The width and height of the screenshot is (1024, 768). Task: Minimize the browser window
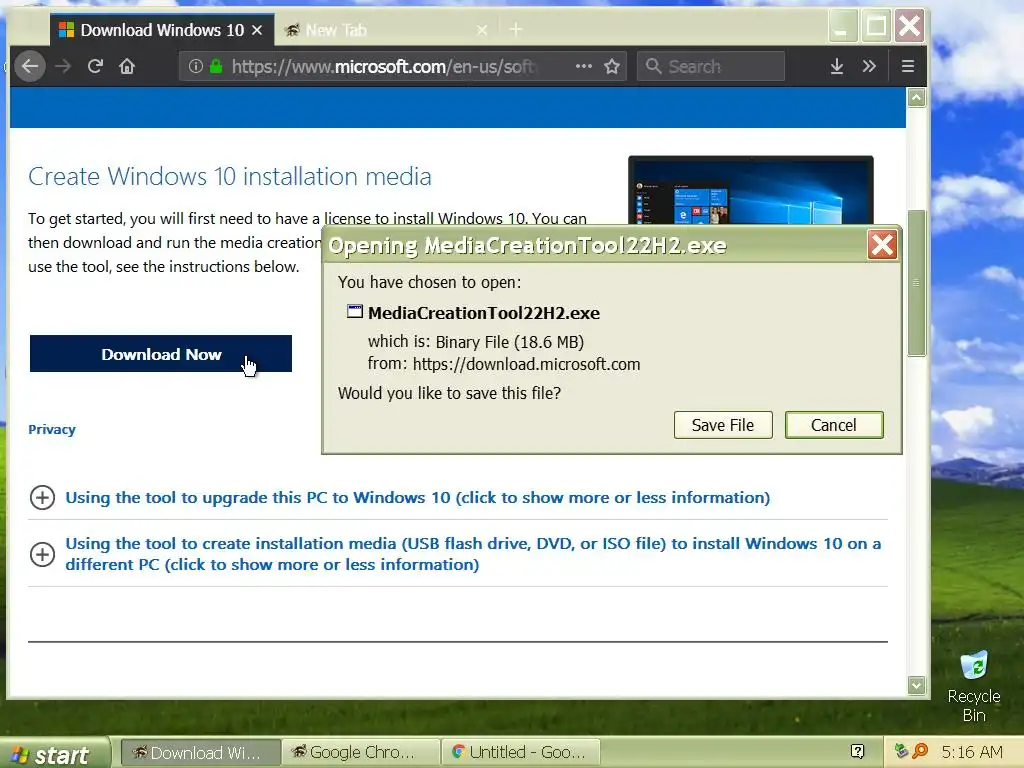click(x=842, y=27)
